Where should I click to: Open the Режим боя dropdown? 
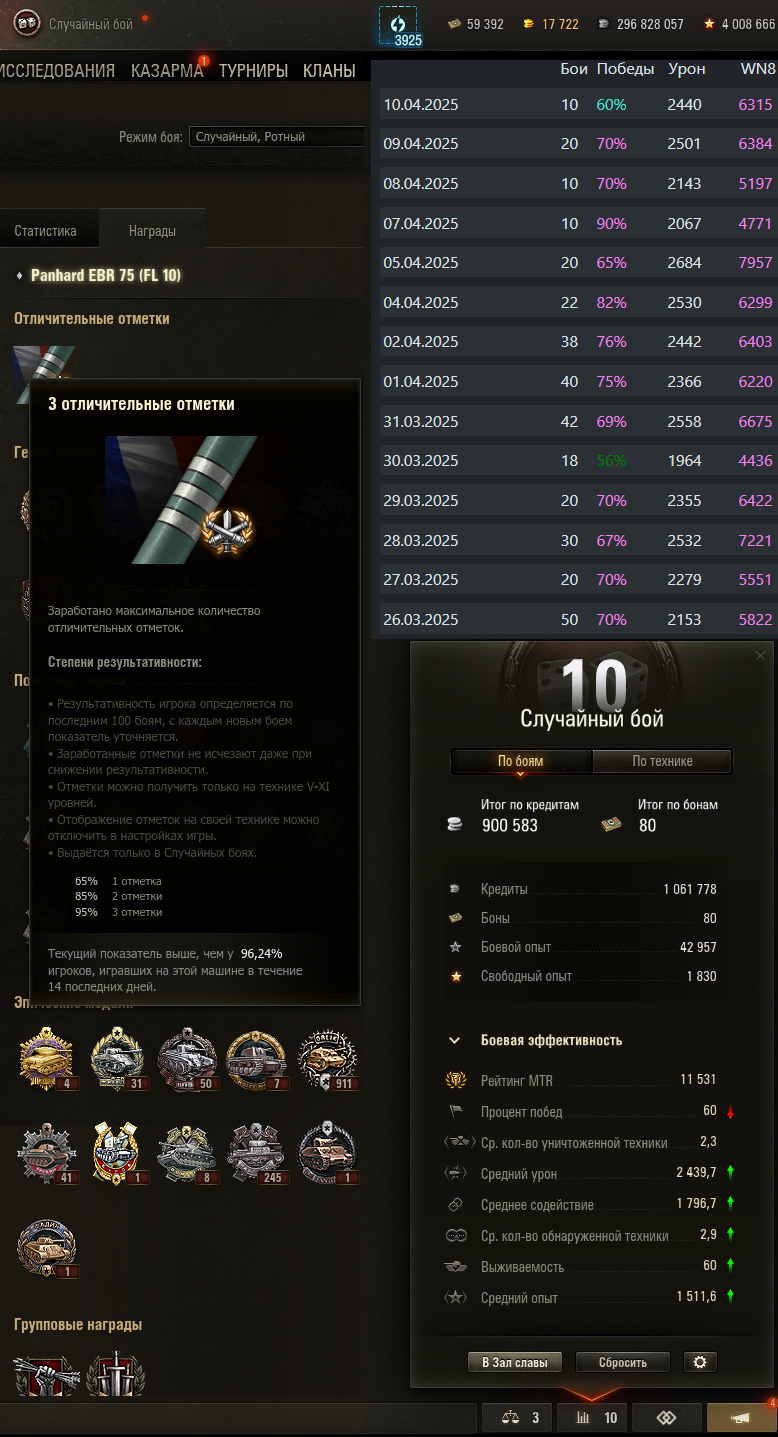click(x=277, y=136)
